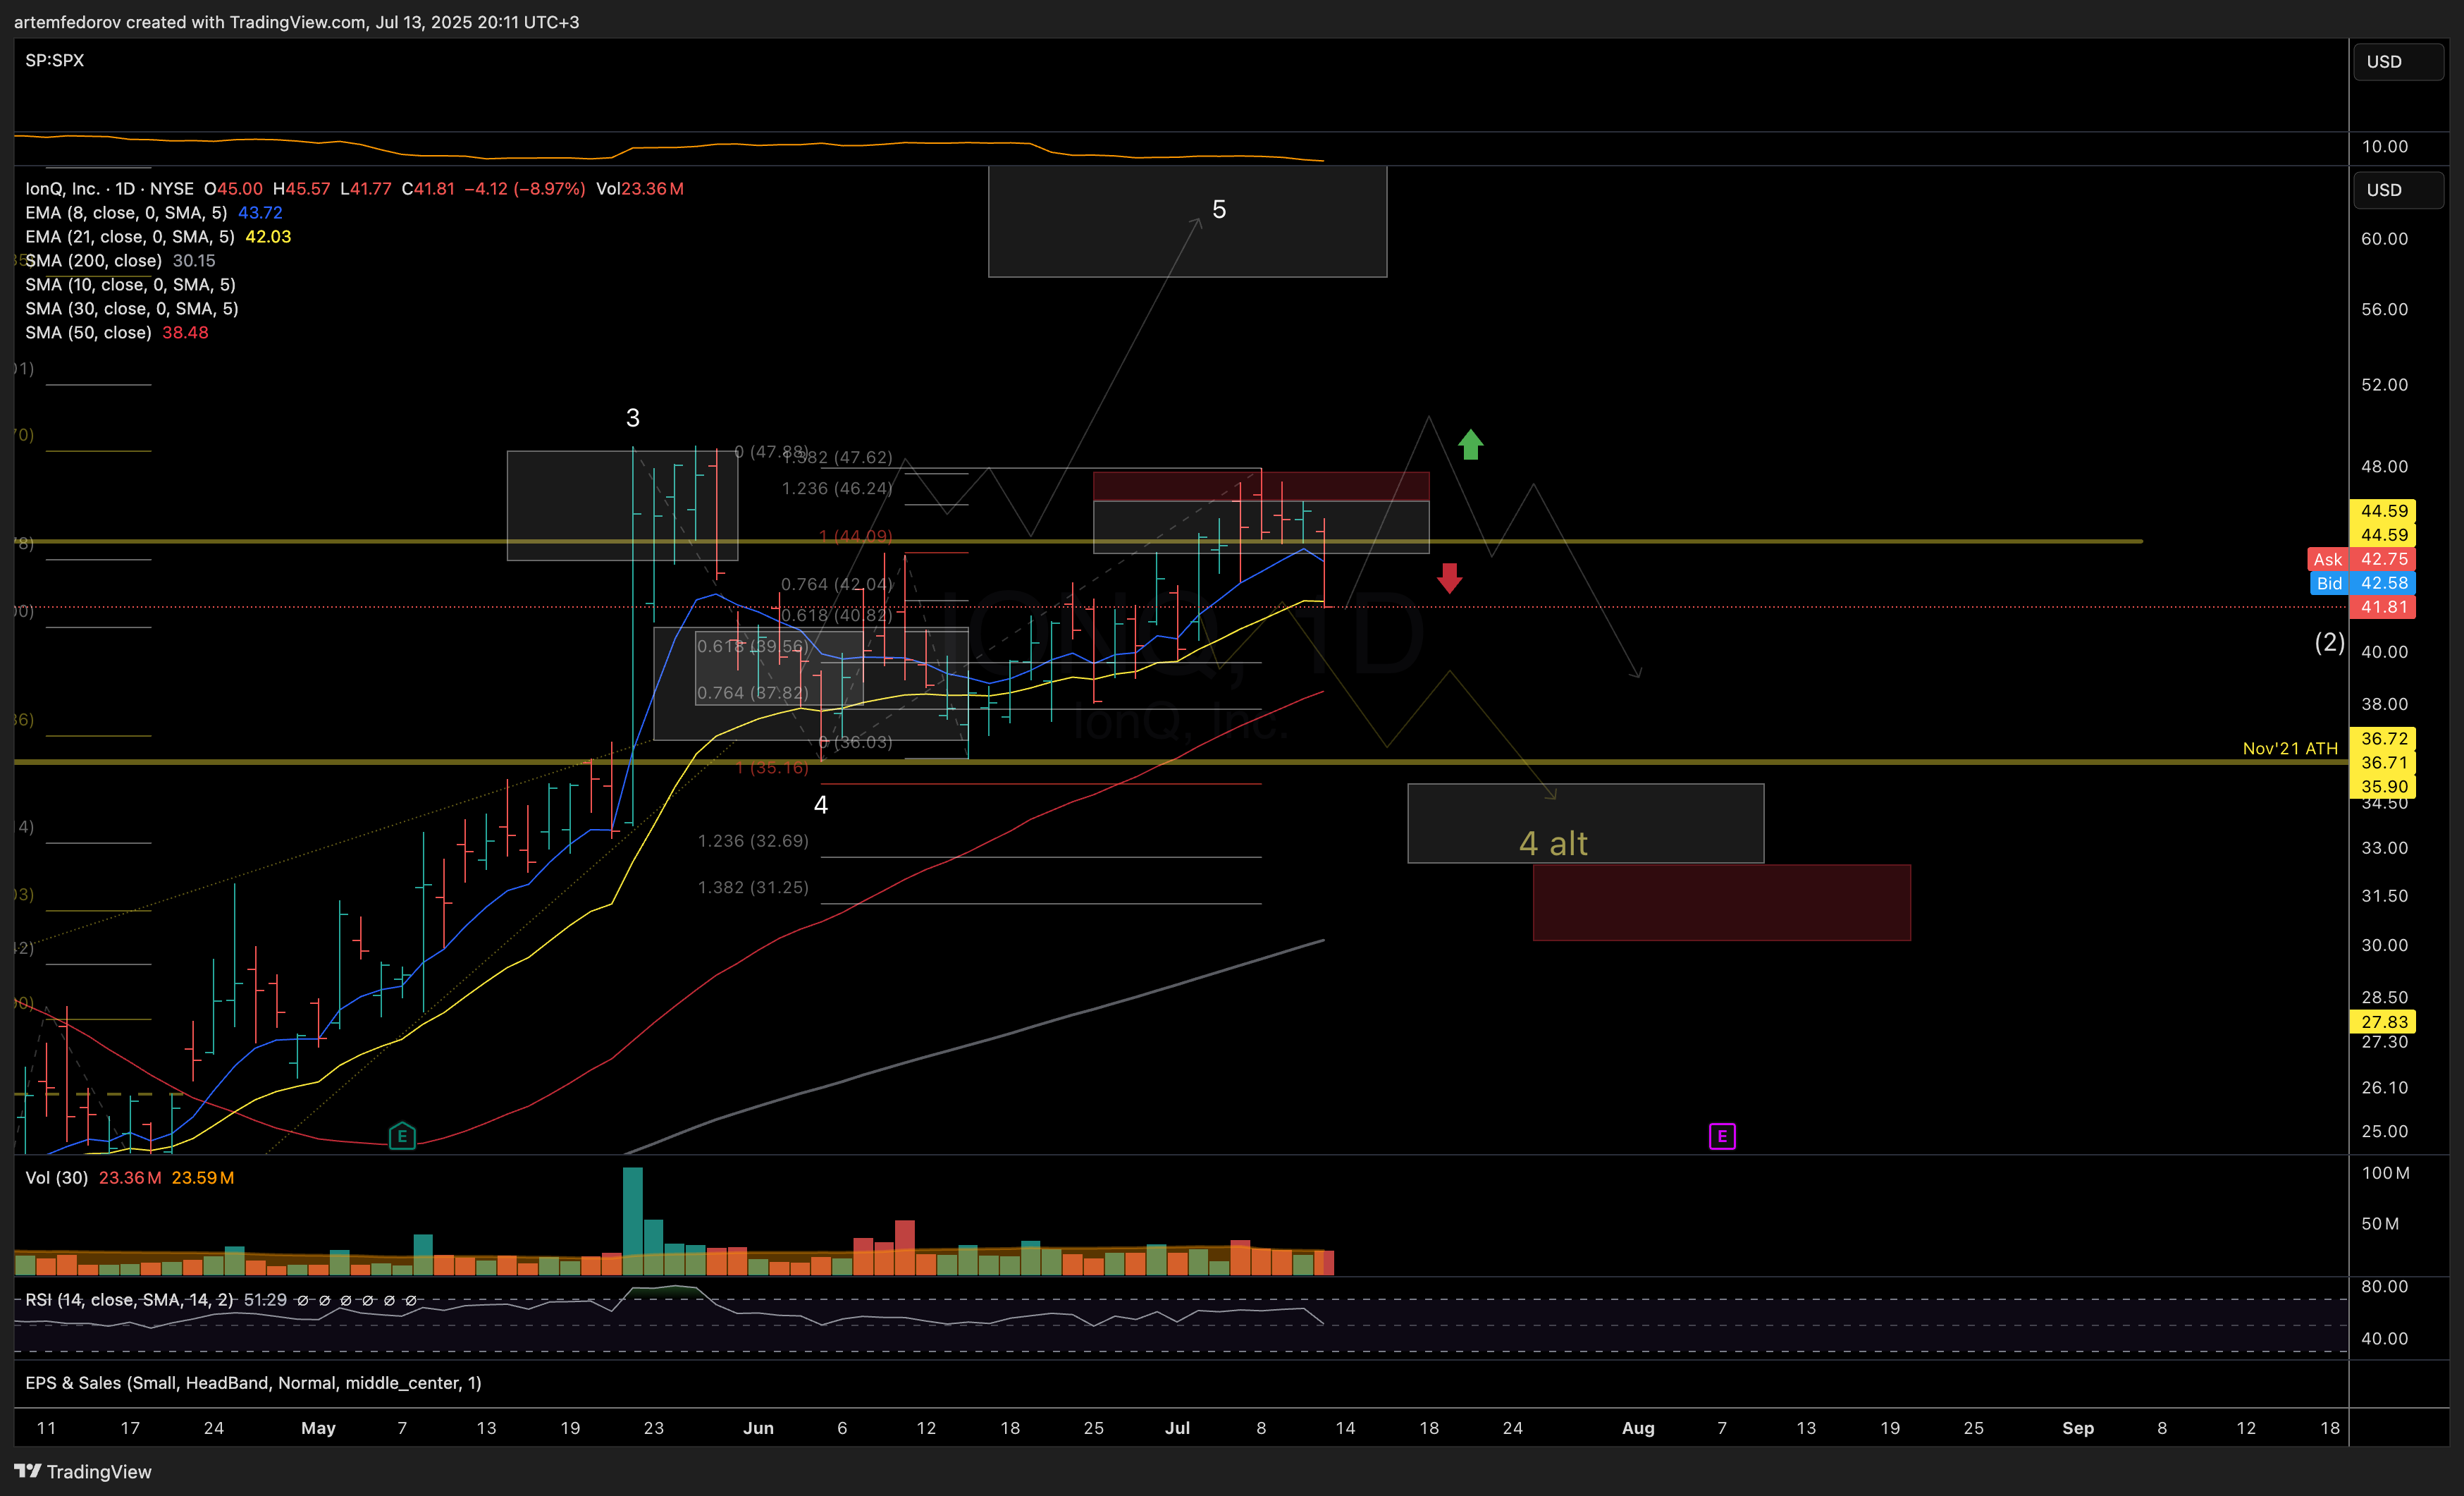Viewport: 2464px width, 1496px height.
Task: Click the 1.382 (31.25) Fibonacci label
Action: (753, 888)
